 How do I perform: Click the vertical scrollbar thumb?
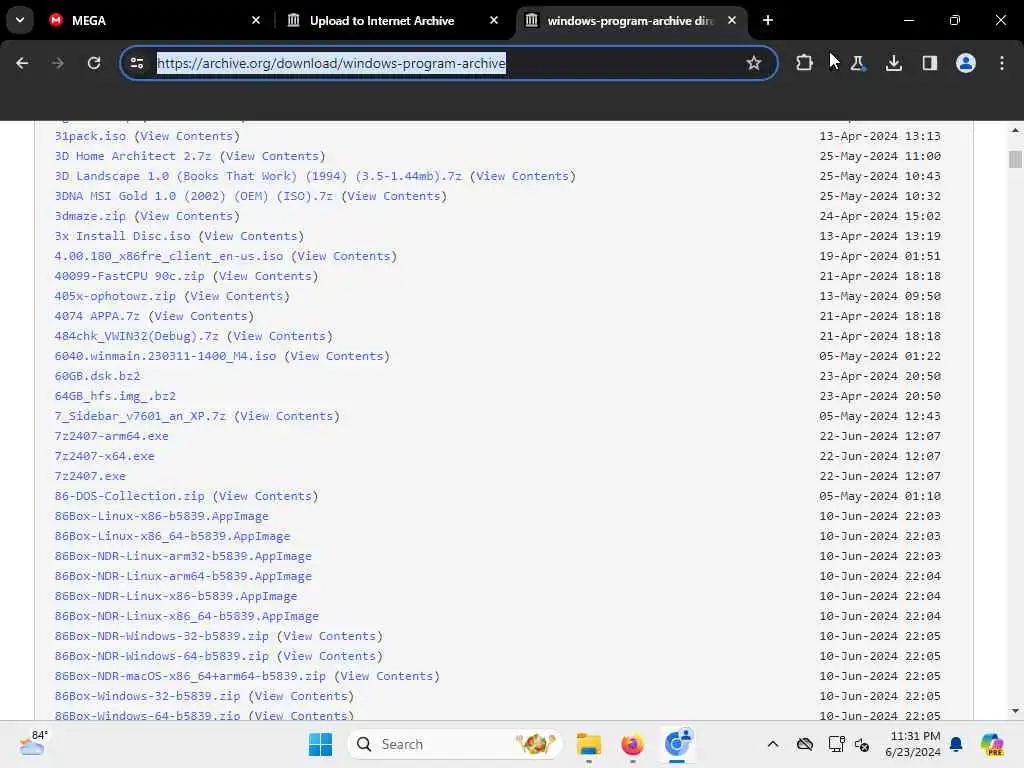pos(1015,159)
